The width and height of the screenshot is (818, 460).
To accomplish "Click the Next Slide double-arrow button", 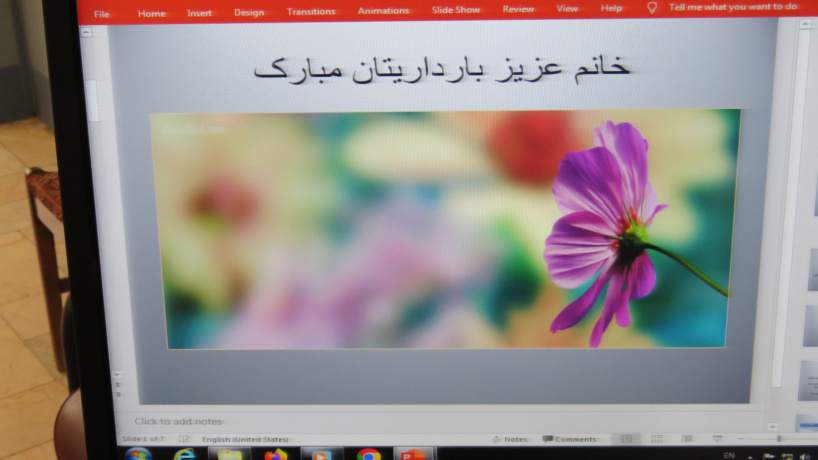I will (x=118, y=395).
